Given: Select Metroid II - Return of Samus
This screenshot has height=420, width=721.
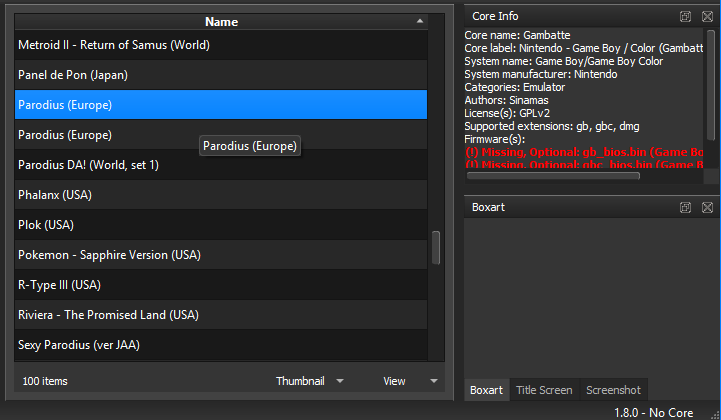Looking at the screenshot, I should click(x=114, y=45).
